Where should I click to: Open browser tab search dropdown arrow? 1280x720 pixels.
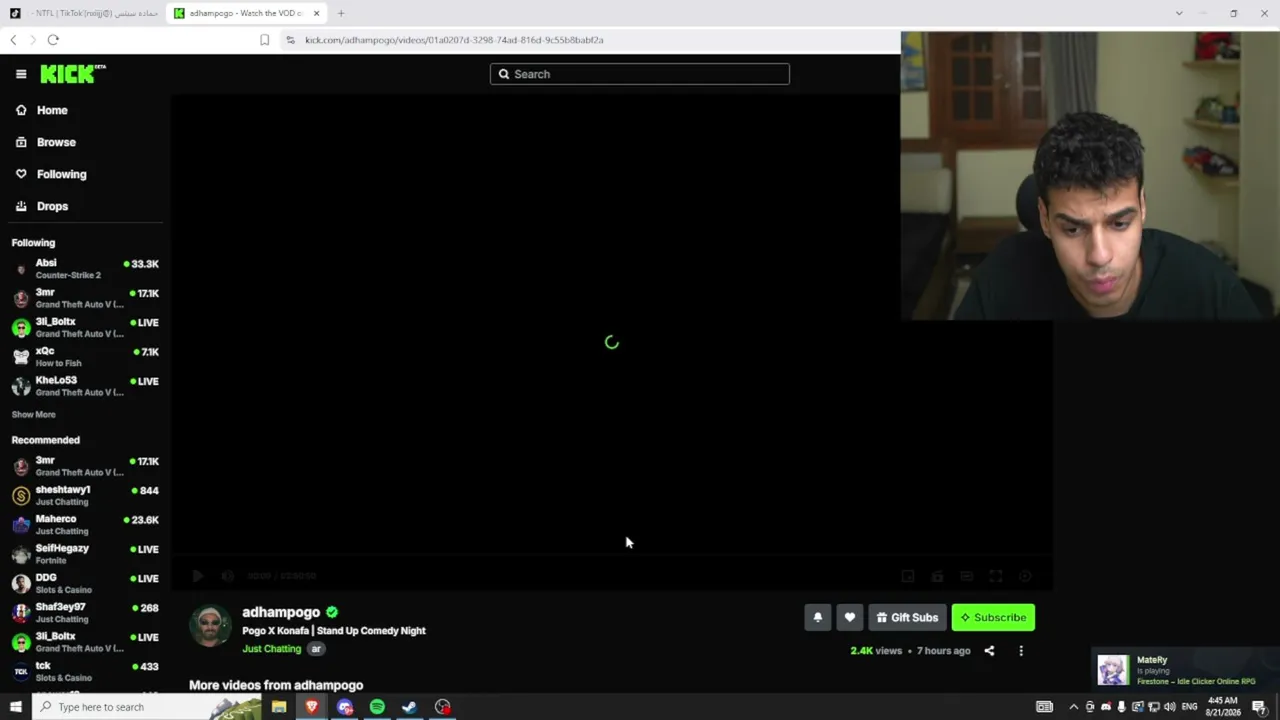1179,13
